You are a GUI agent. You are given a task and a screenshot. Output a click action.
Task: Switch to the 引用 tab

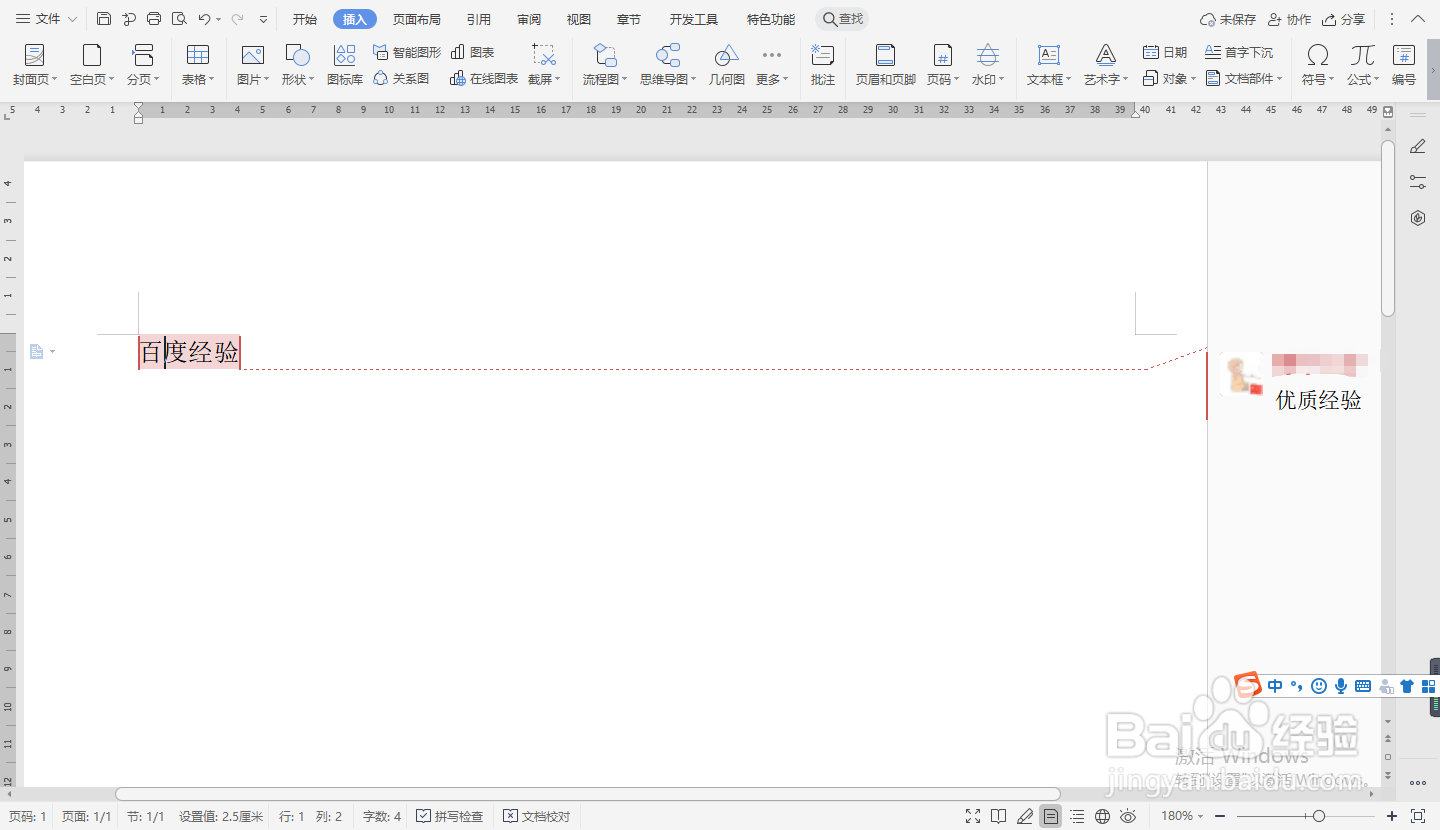tap(478, 19)
